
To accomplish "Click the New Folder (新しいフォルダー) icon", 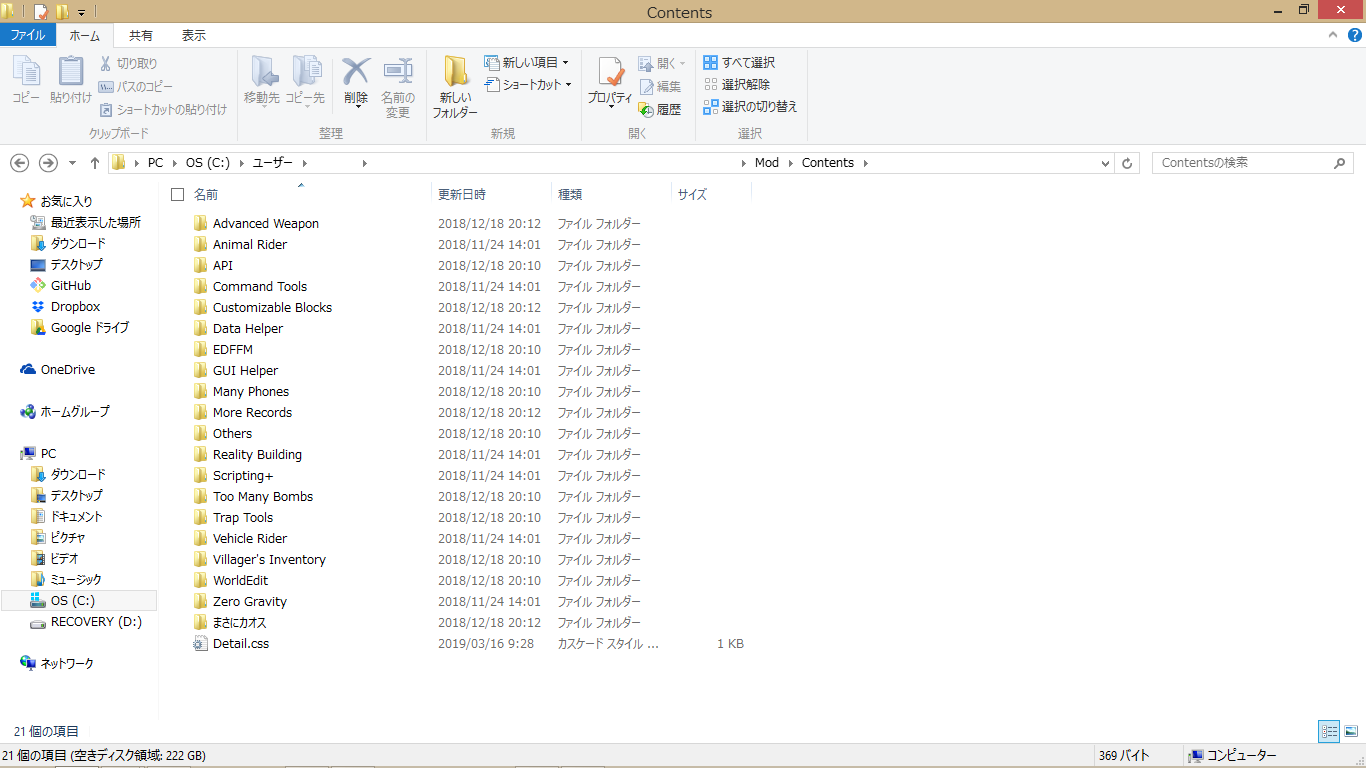I will (x=455, y=85).
